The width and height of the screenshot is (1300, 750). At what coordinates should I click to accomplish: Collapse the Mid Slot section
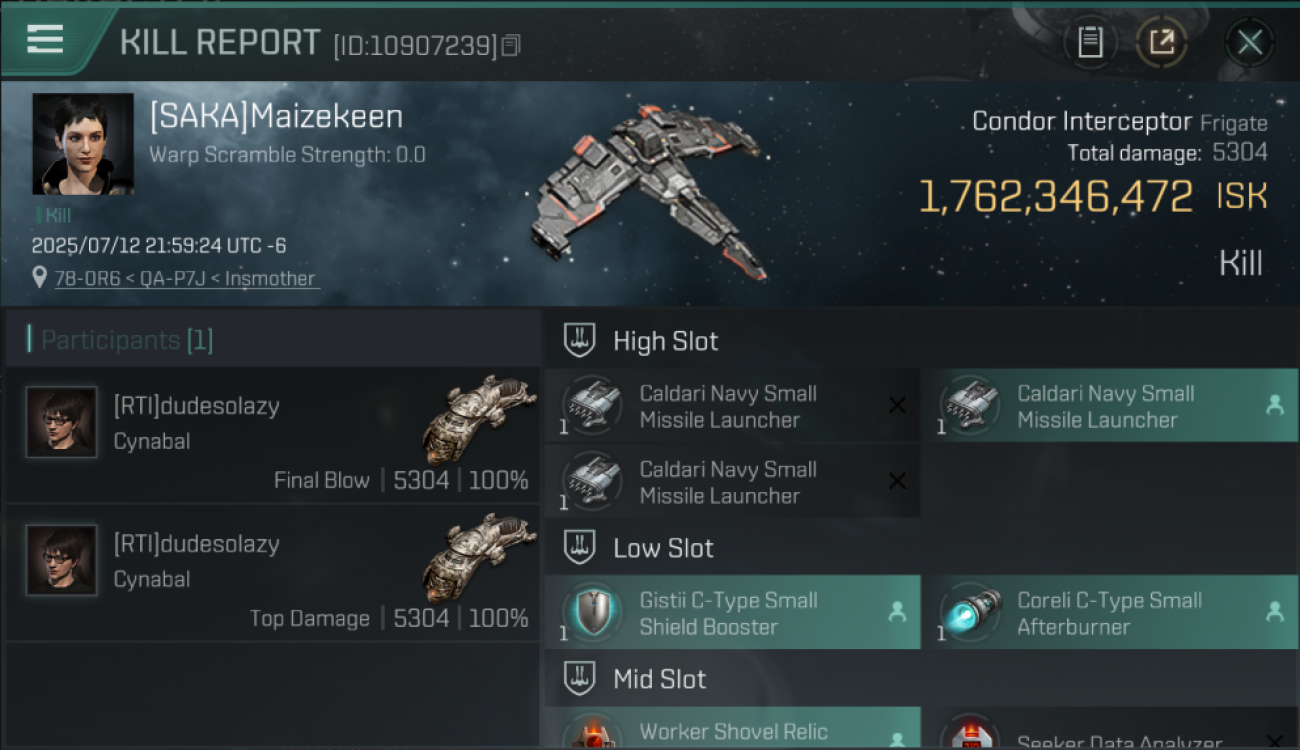(x=580, y=679)
